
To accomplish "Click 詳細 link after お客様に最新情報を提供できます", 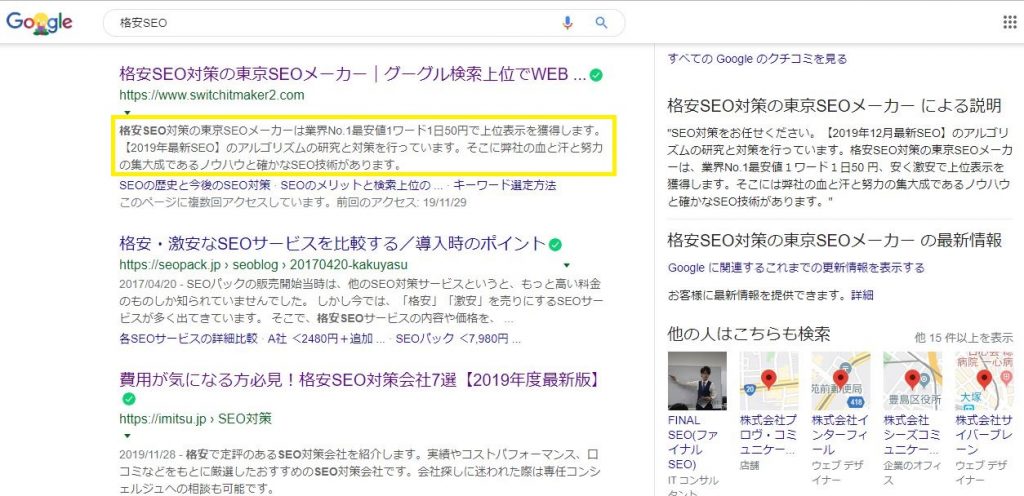I will pyautogui.click(x=862, y=295).
